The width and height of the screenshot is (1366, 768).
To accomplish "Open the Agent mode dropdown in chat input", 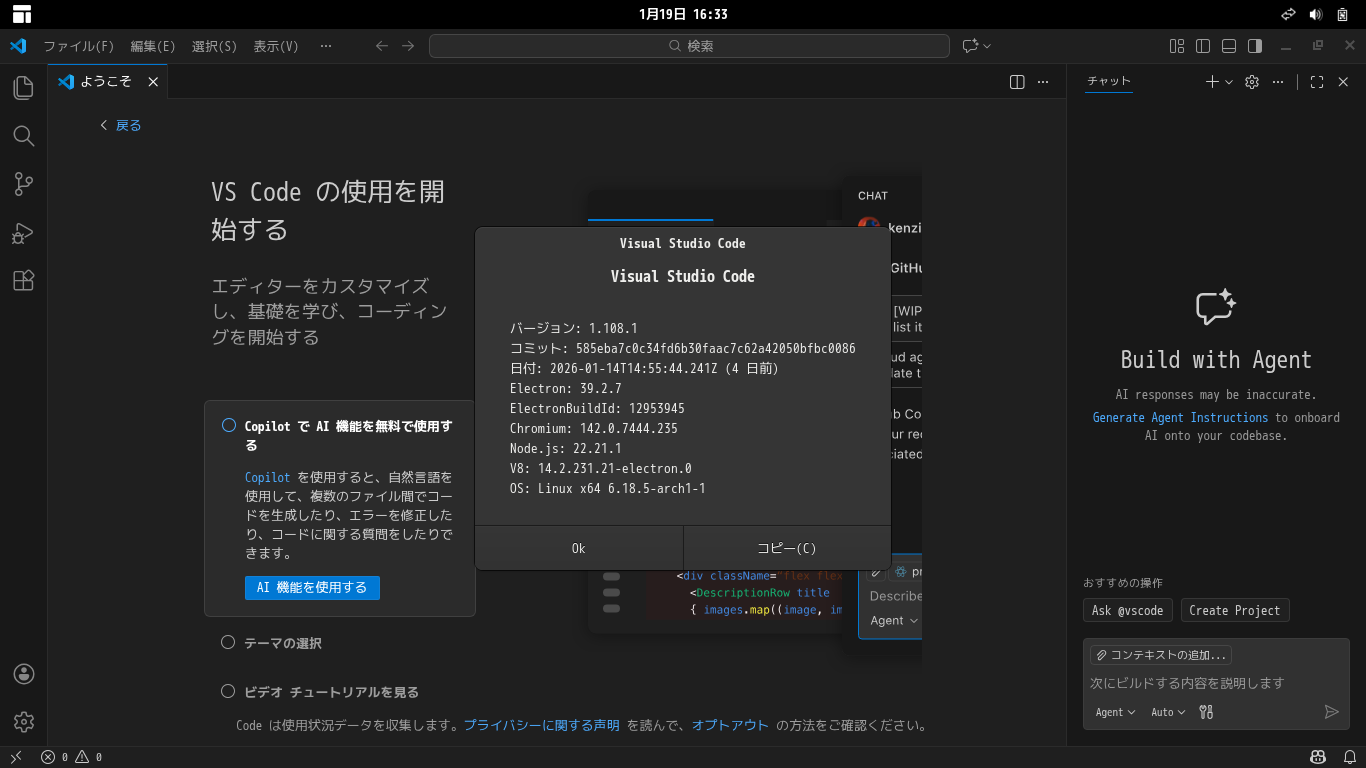I will click(1114, 712).
